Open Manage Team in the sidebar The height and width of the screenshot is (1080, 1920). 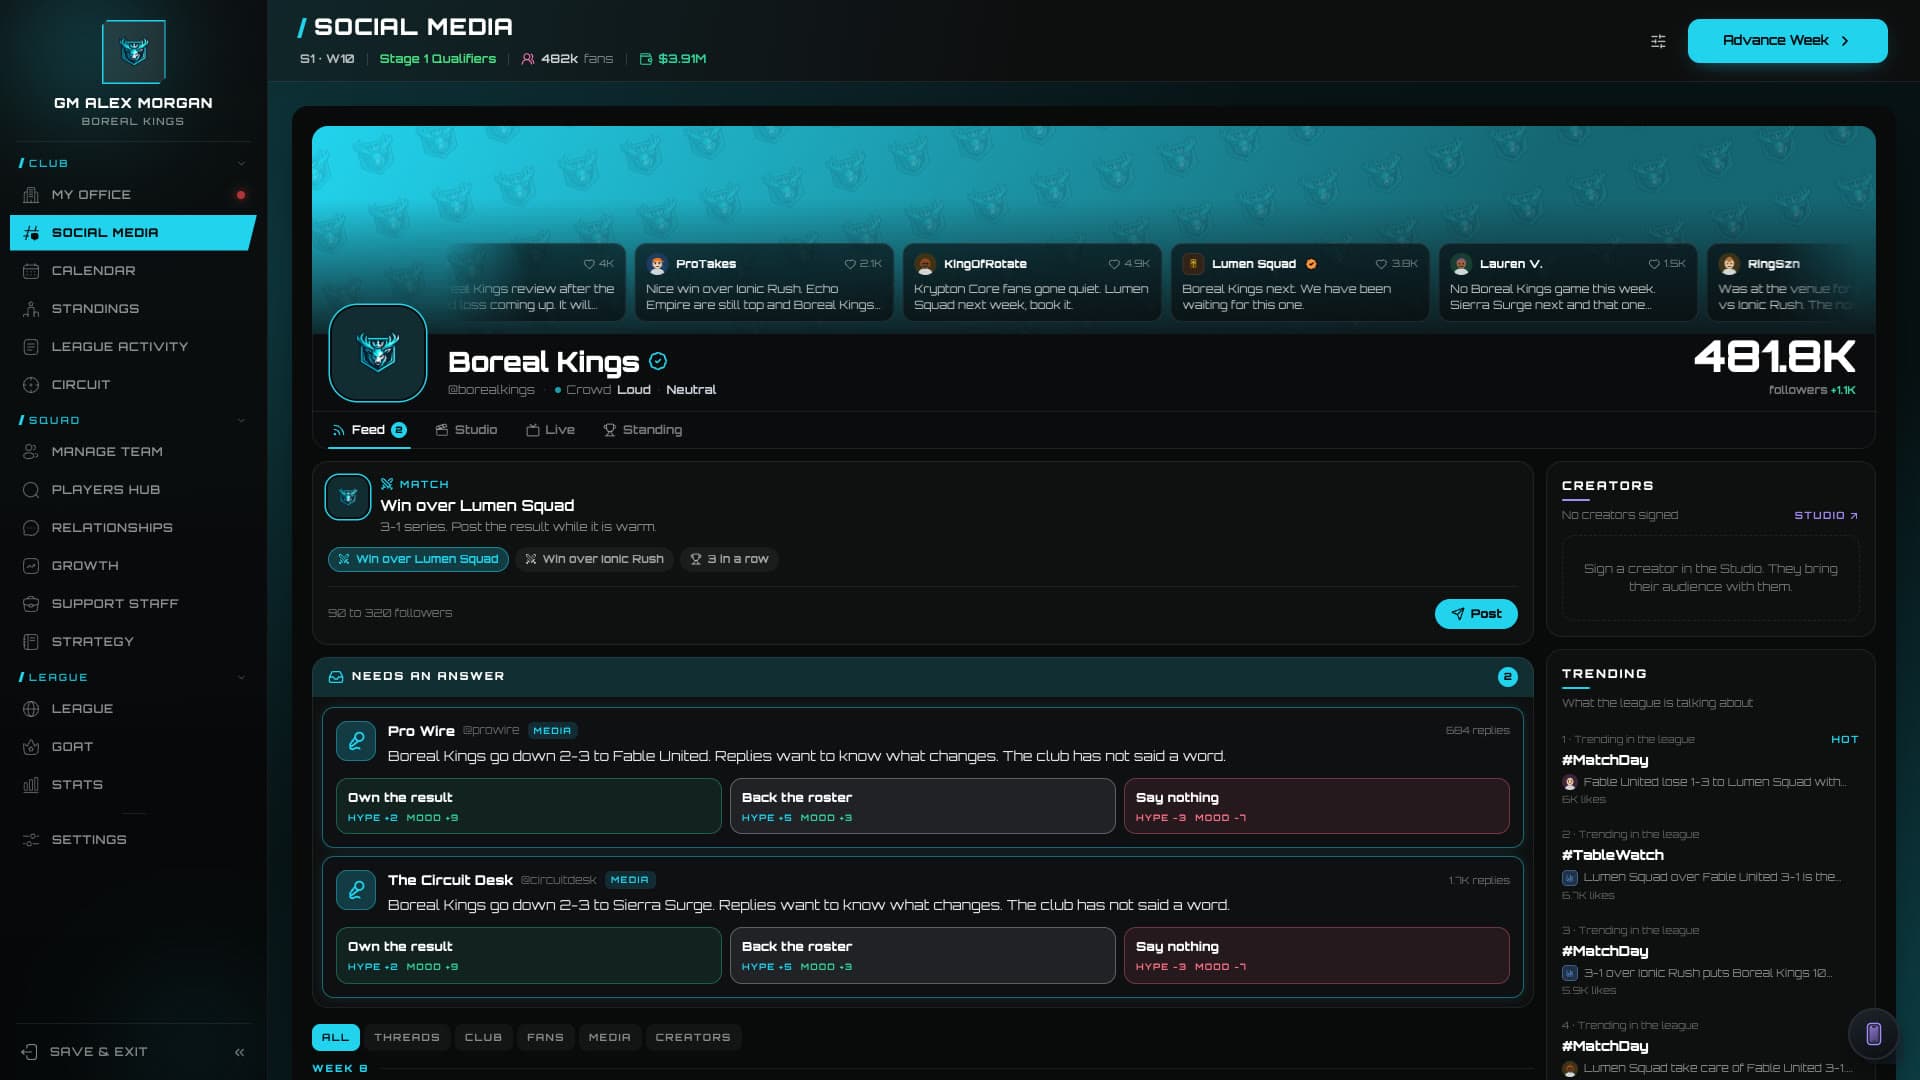click(133, 452)
